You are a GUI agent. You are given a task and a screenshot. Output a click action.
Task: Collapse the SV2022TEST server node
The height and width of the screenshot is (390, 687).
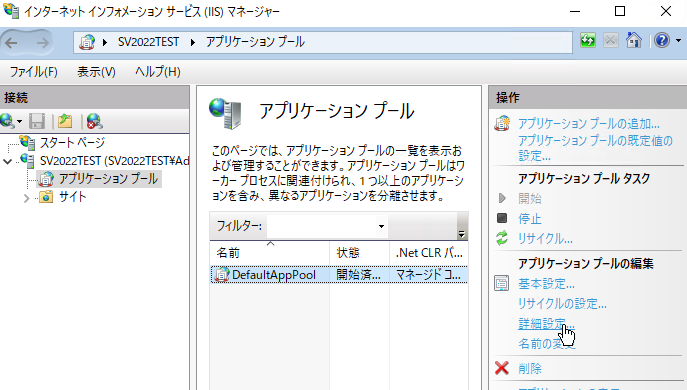click(7, 161)
